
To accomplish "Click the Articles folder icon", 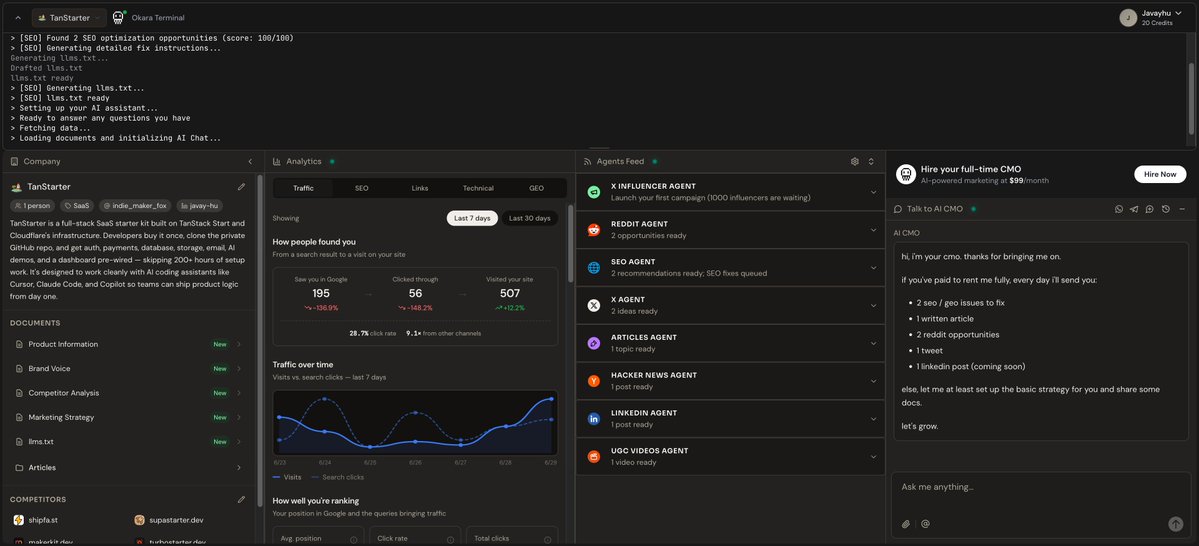I will click(19, 467).
